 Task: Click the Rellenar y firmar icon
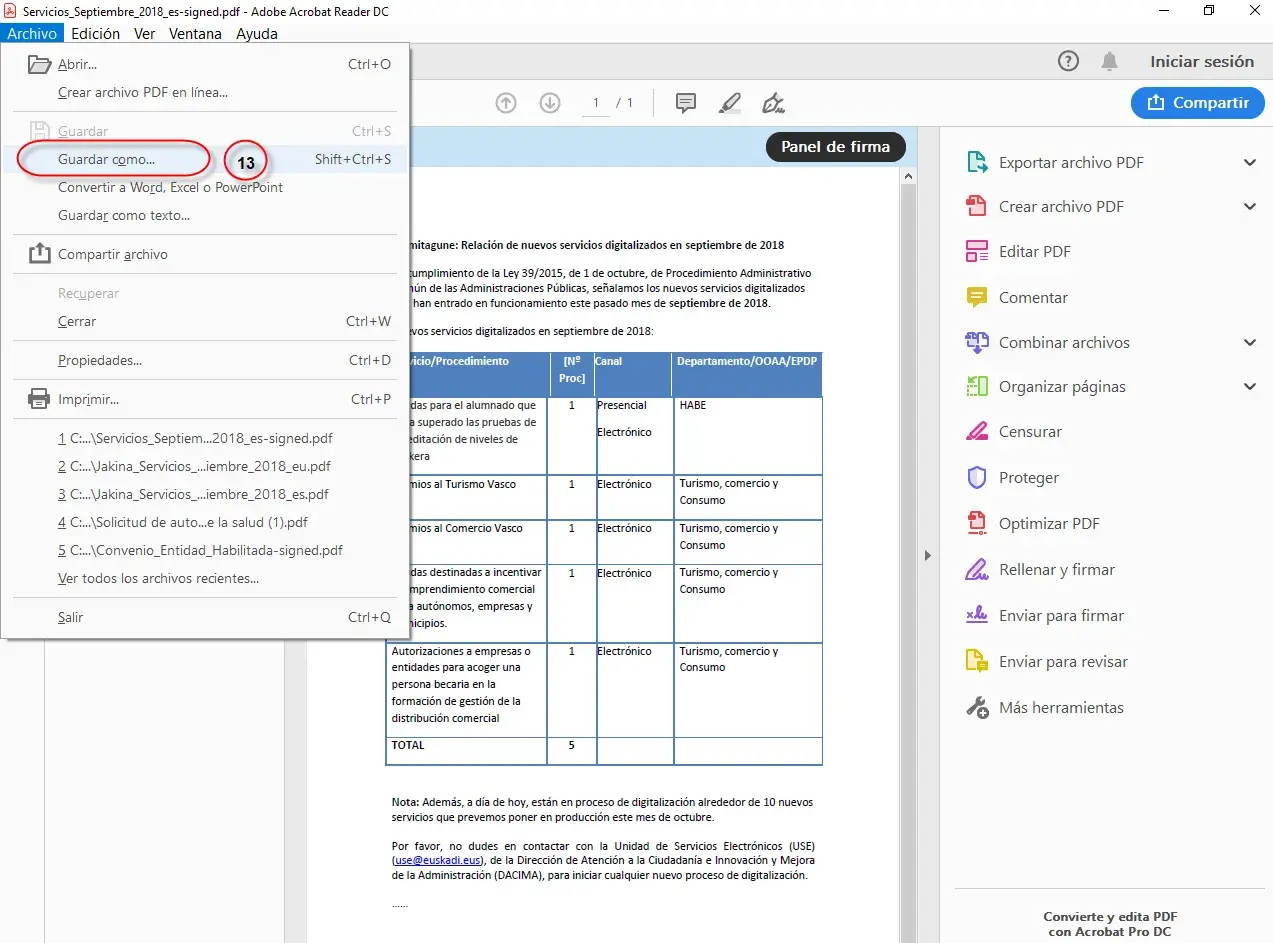point(976,570)
